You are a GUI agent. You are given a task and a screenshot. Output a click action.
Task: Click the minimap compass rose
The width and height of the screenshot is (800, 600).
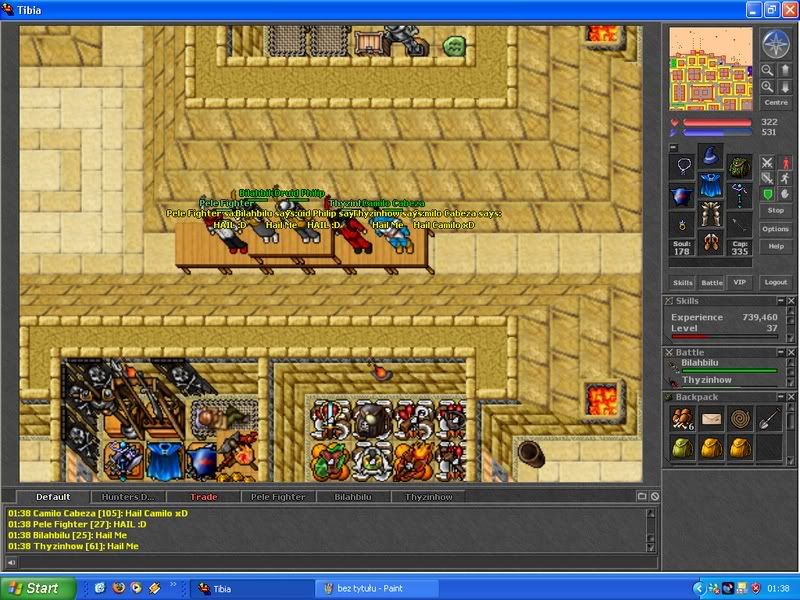click(776, 43)
